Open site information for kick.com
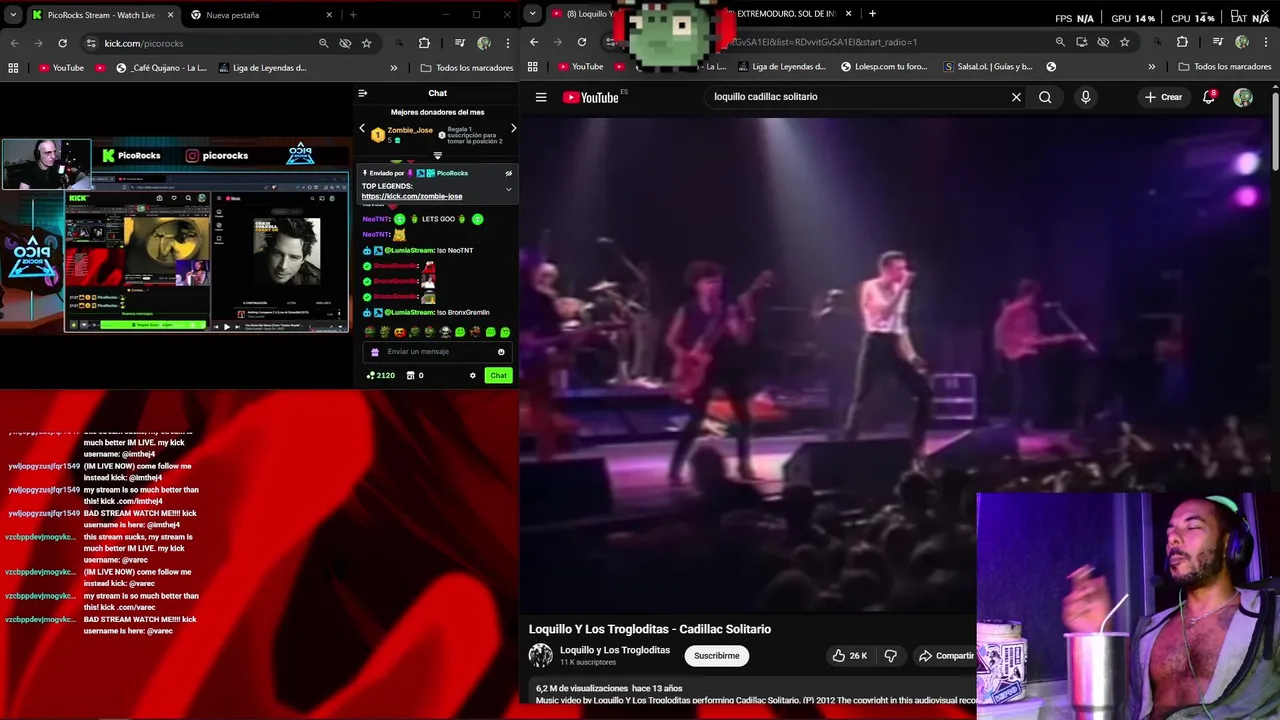This screenshot has width=1280, height=720. 91,43
